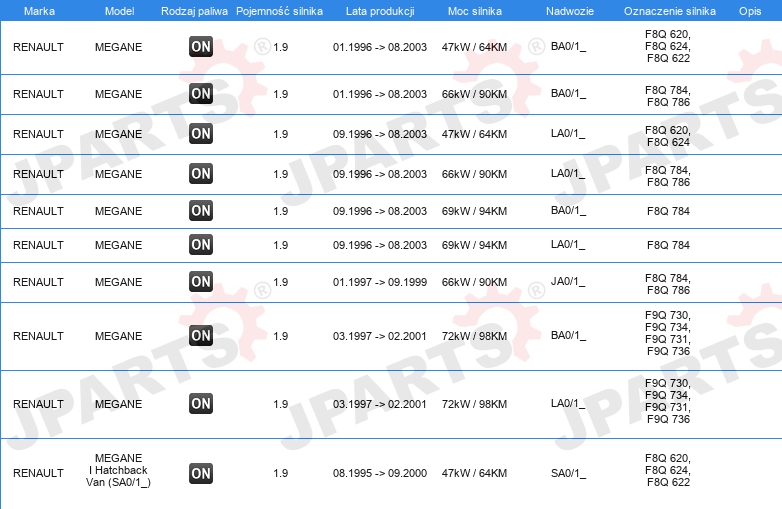Screen dimensions: 782x509
Task: Click the ON icon in the SA0/1_ Hatchback Van row
Action: pyautogui.click(x=201, y=473)
